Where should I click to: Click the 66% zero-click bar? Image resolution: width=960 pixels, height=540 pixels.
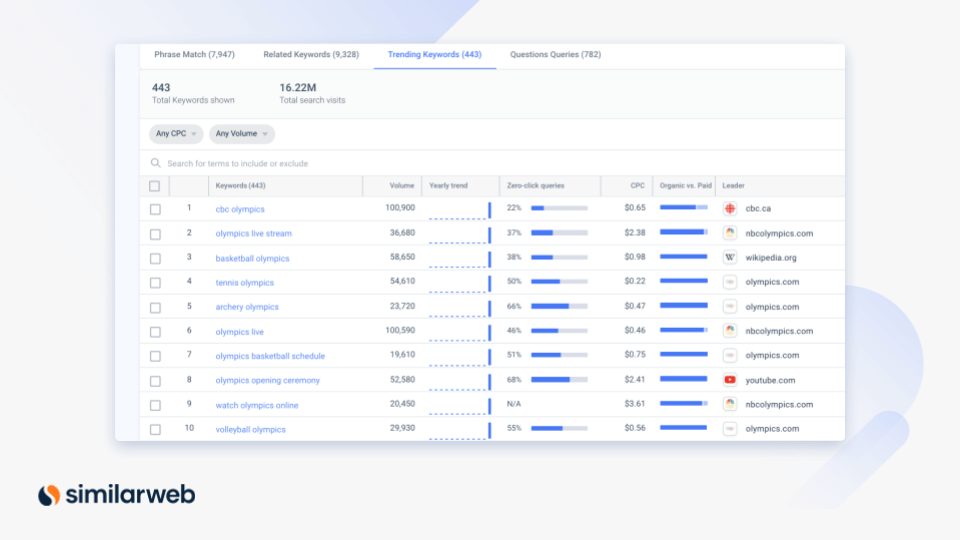click(559, 306)
